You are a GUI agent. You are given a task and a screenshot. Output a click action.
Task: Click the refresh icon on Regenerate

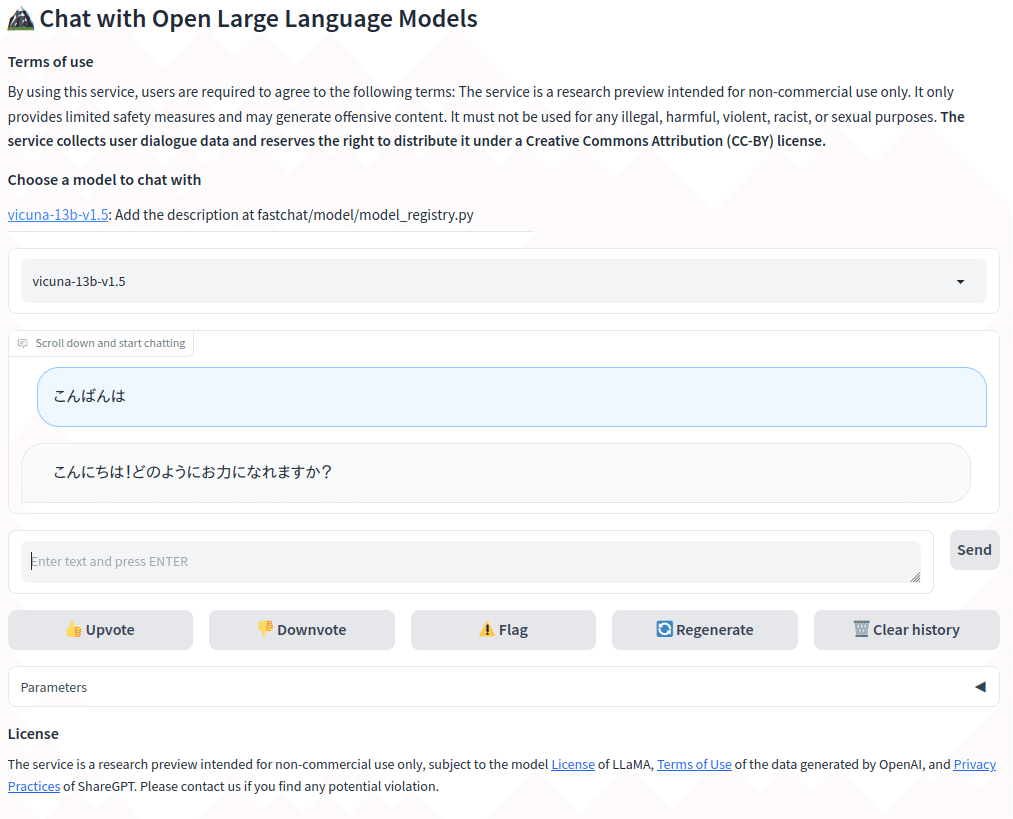click(664, 629)
